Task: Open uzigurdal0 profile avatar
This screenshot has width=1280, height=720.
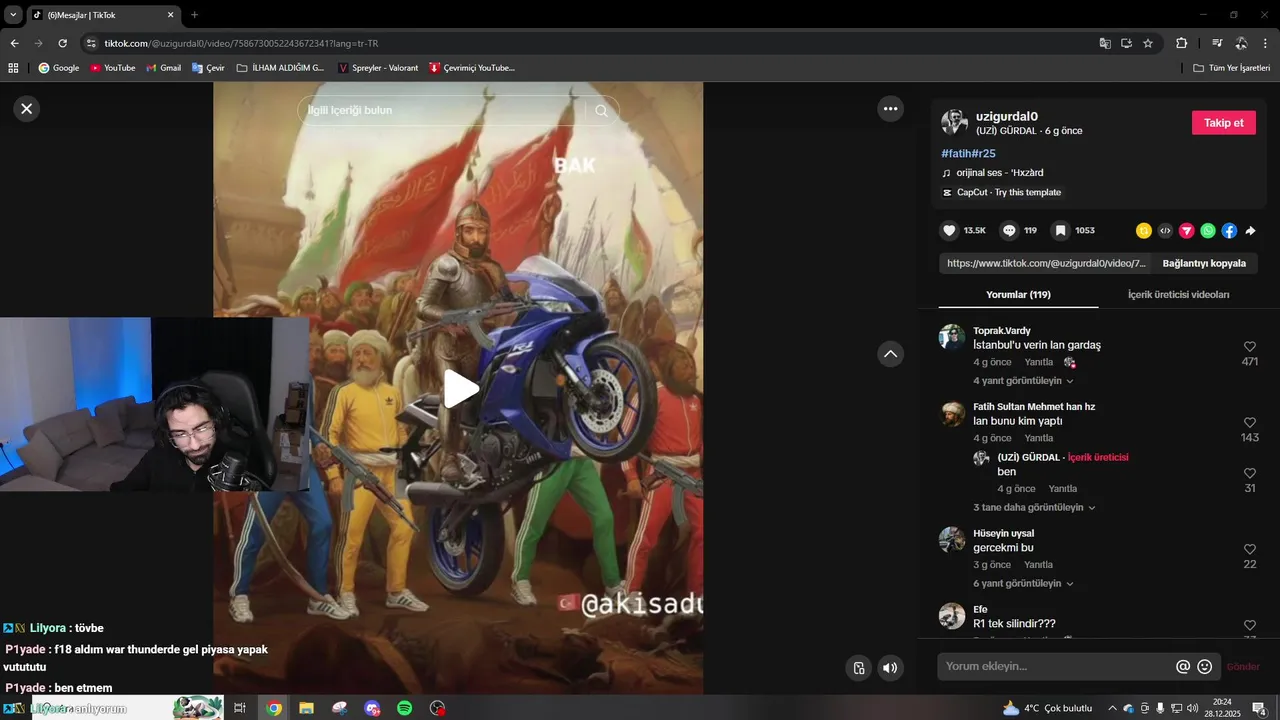Action: [954, 123]
